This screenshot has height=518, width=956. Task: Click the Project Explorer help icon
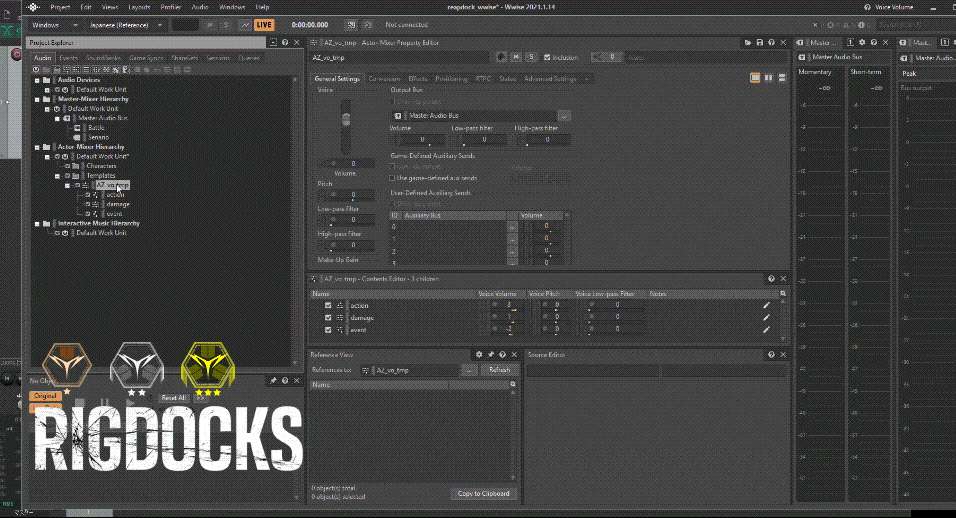285,43
